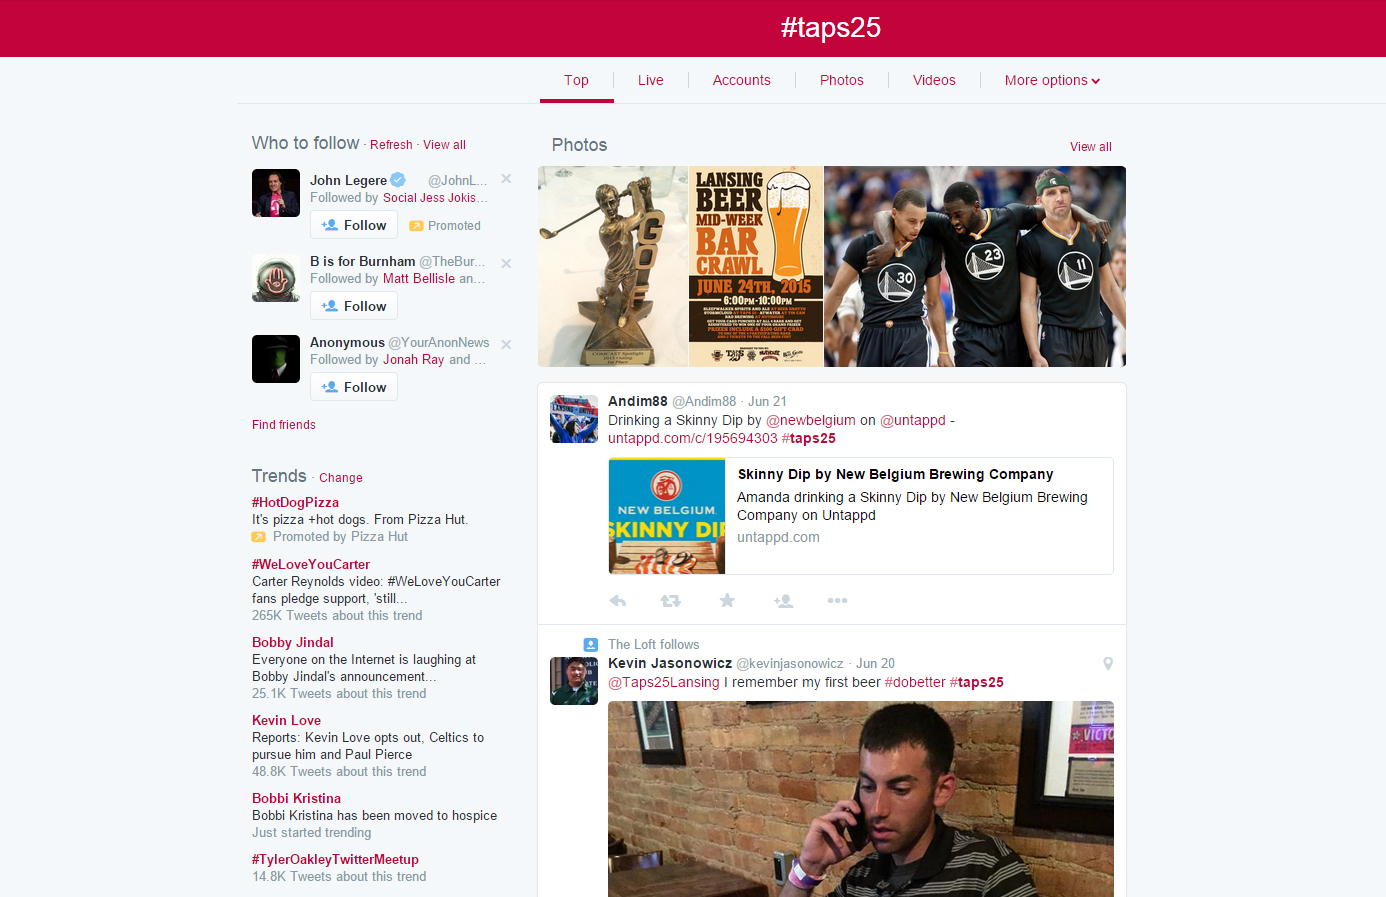Expand the More options dropdown
The width and height of the screenshot is (1386, 897).
pyautogui.click(x=1052, y=80)
